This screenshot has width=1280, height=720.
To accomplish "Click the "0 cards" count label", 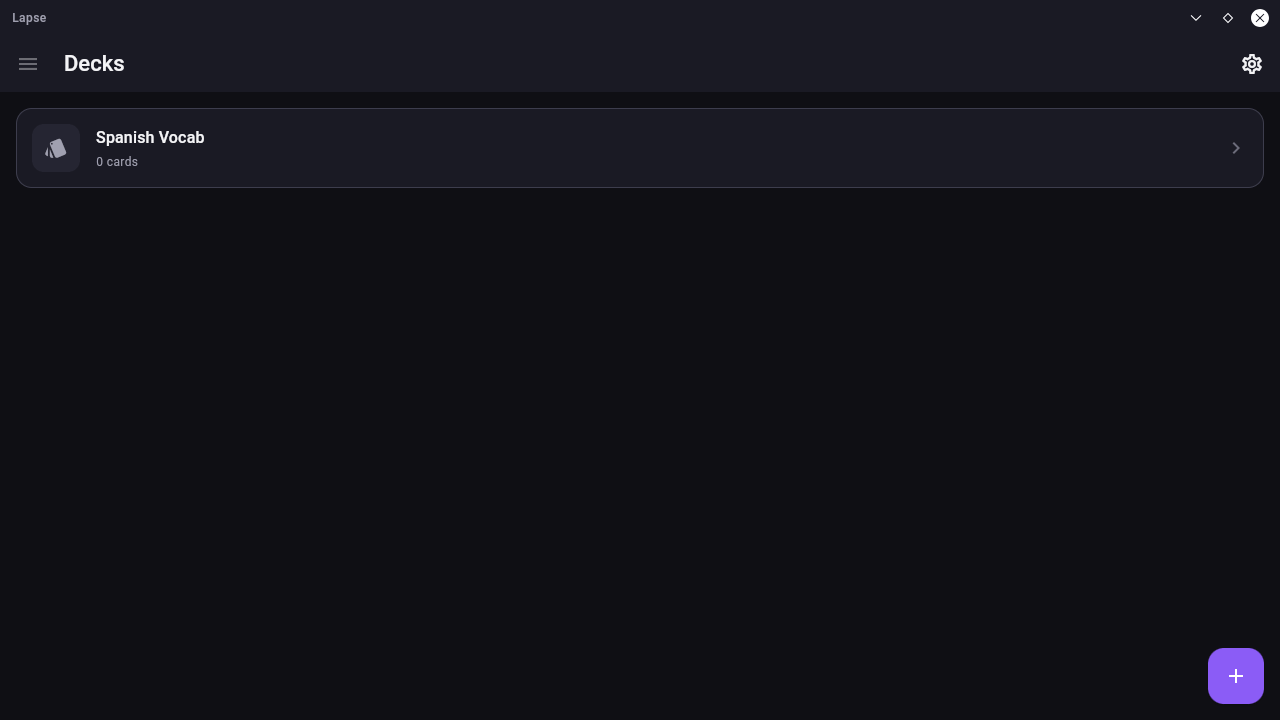I will [x=117, y=161].
